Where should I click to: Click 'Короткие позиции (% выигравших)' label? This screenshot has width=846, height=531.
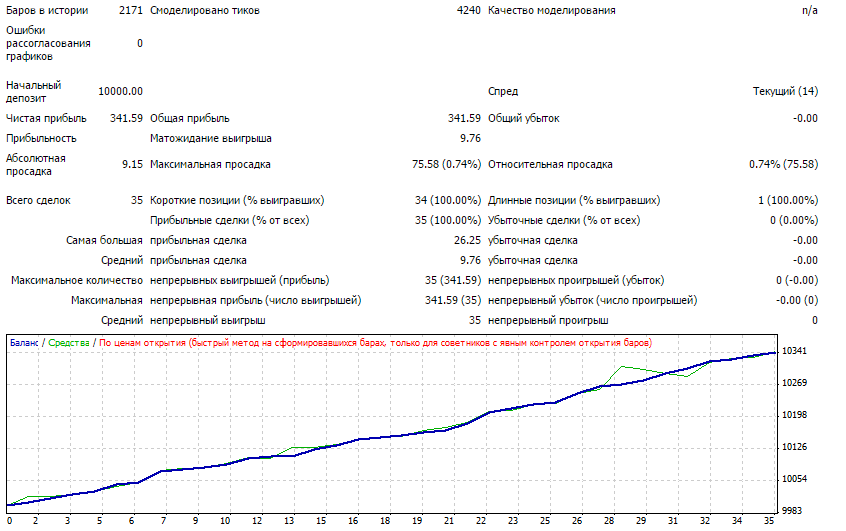click(x=237, y=200)
